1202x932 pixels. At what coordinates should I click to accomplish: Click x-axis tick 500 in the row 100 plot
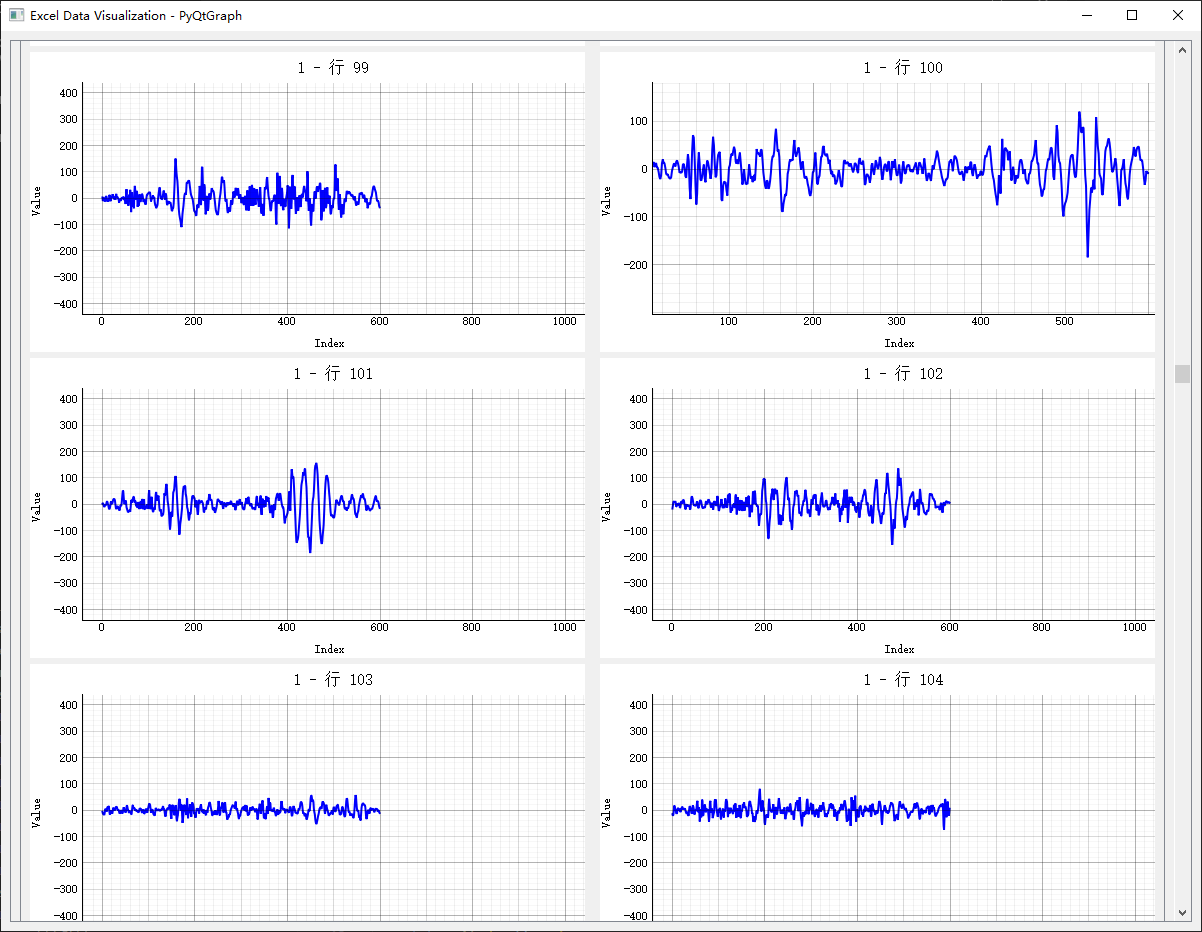coord(1064,322)
